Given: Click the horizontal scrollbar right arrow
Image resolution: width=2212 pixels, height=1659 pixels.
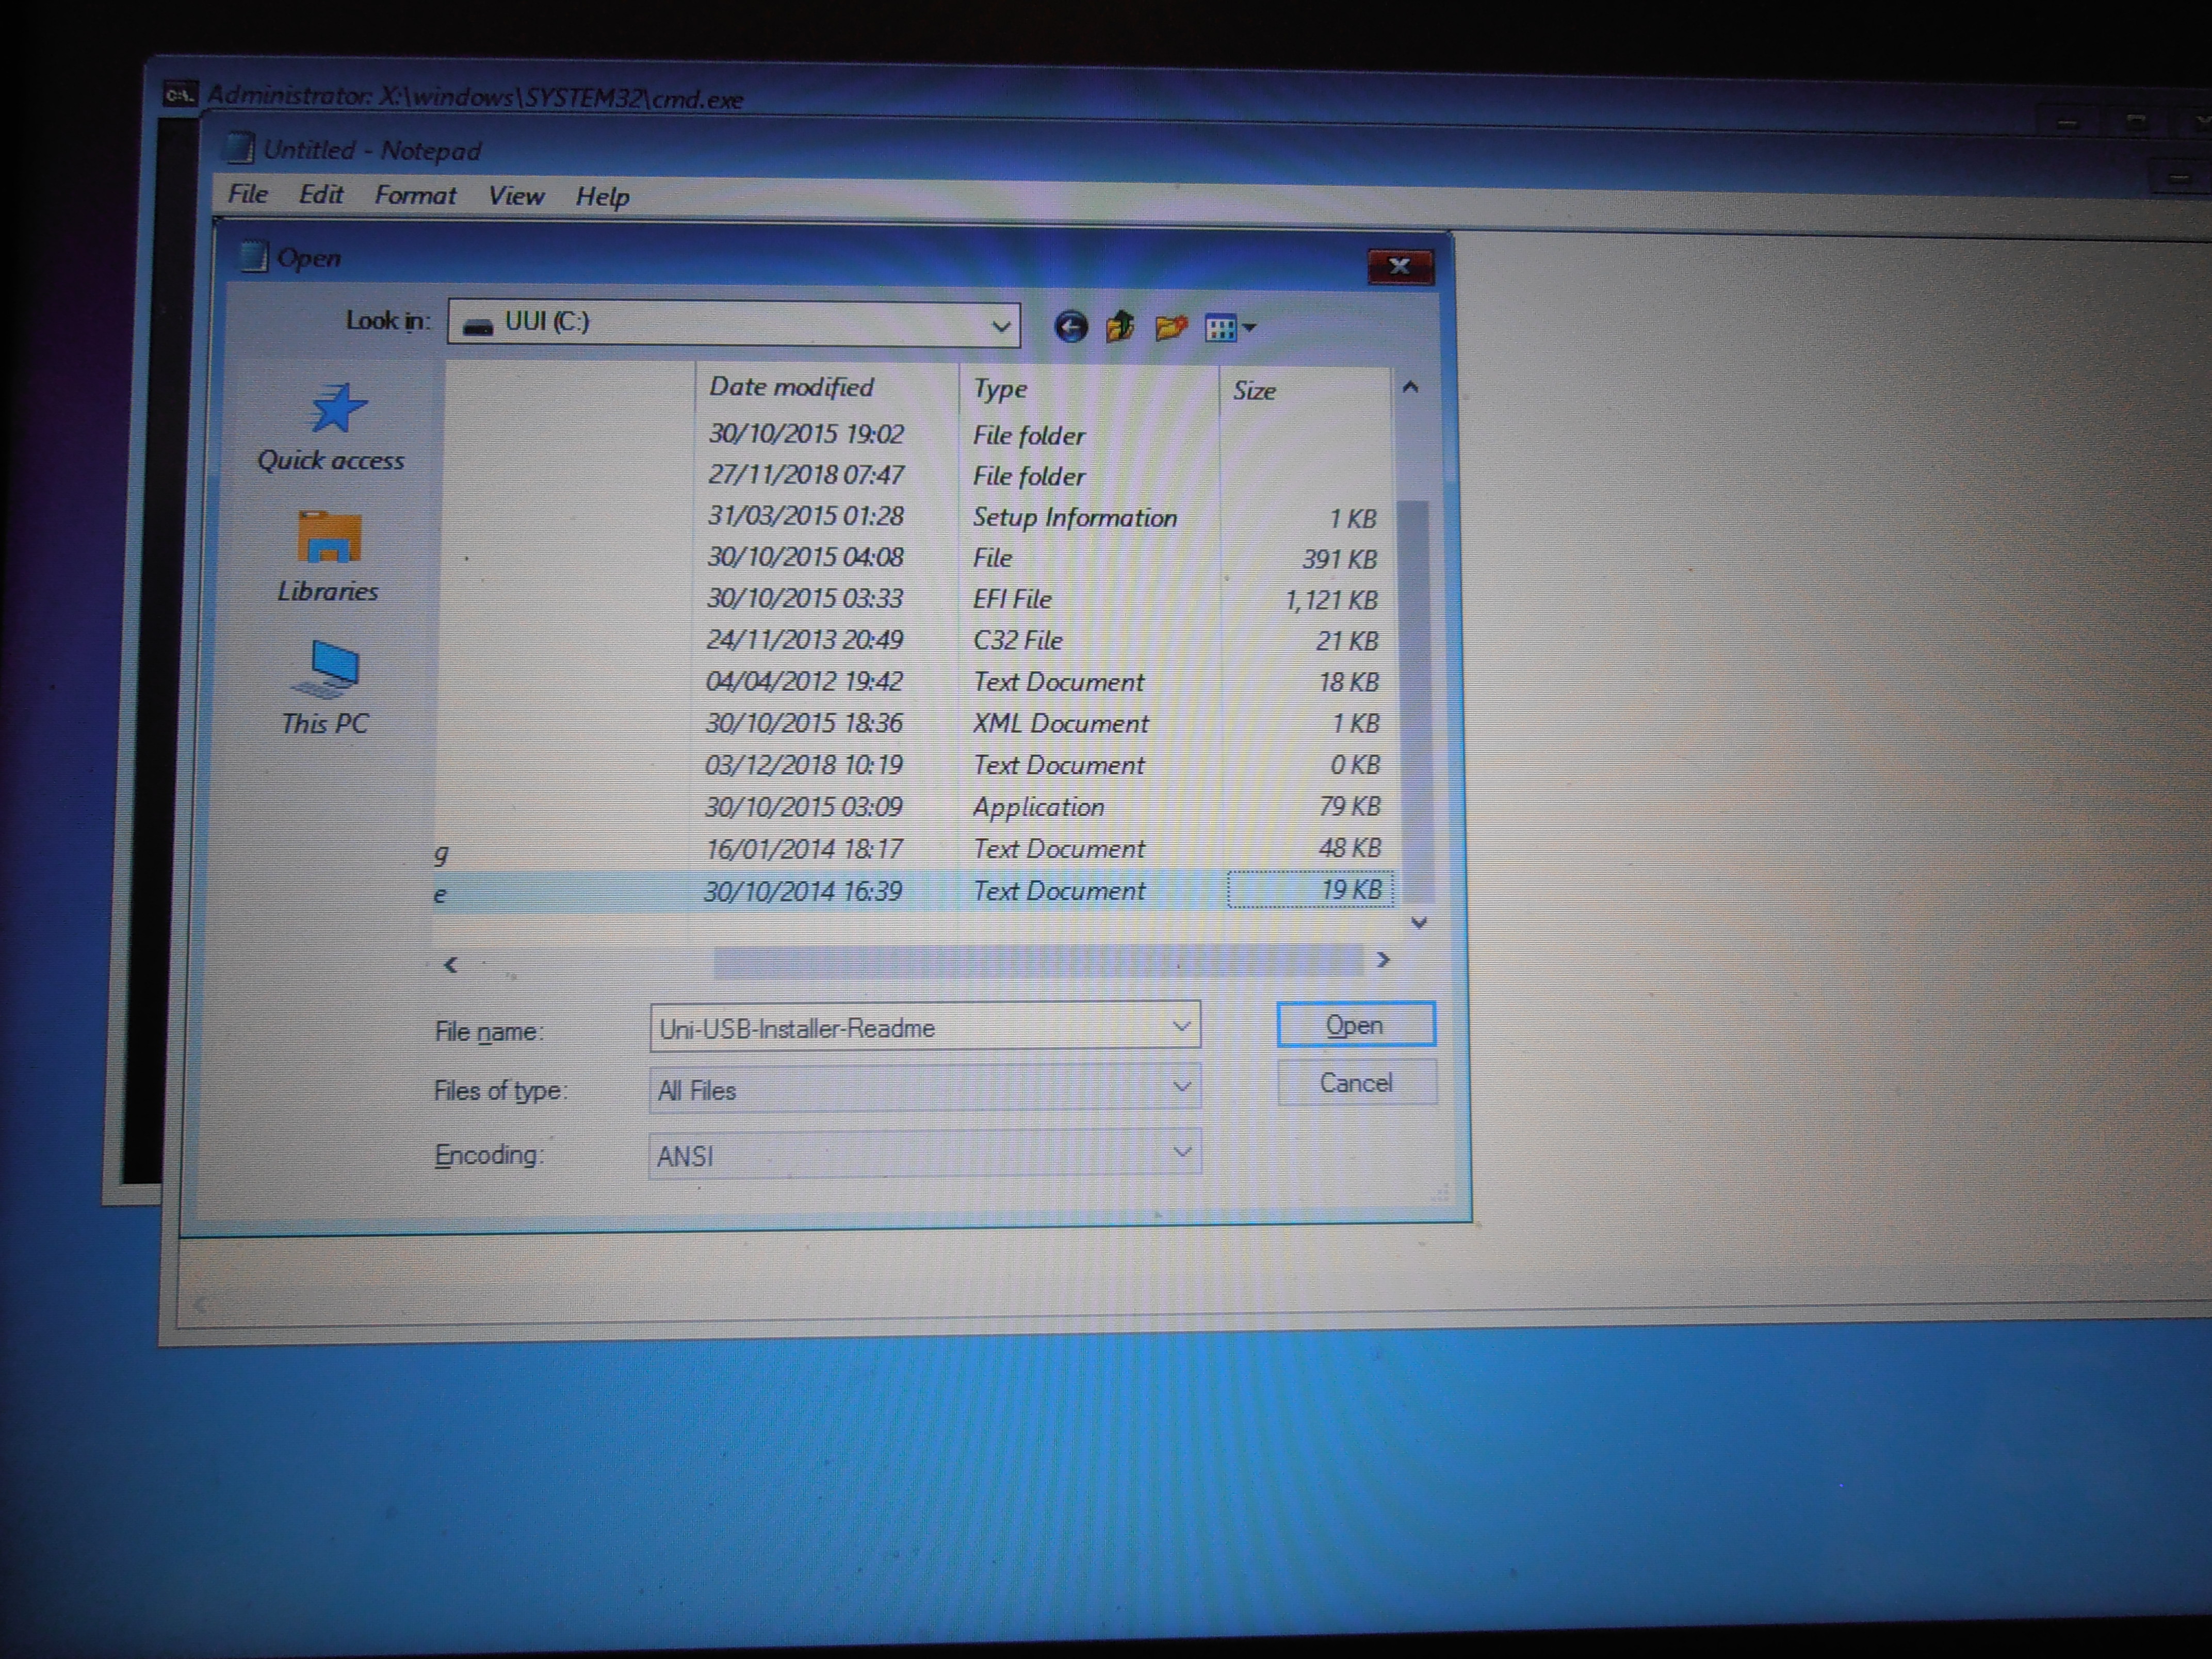Looking at the screenshot, I should (1383, 960).
